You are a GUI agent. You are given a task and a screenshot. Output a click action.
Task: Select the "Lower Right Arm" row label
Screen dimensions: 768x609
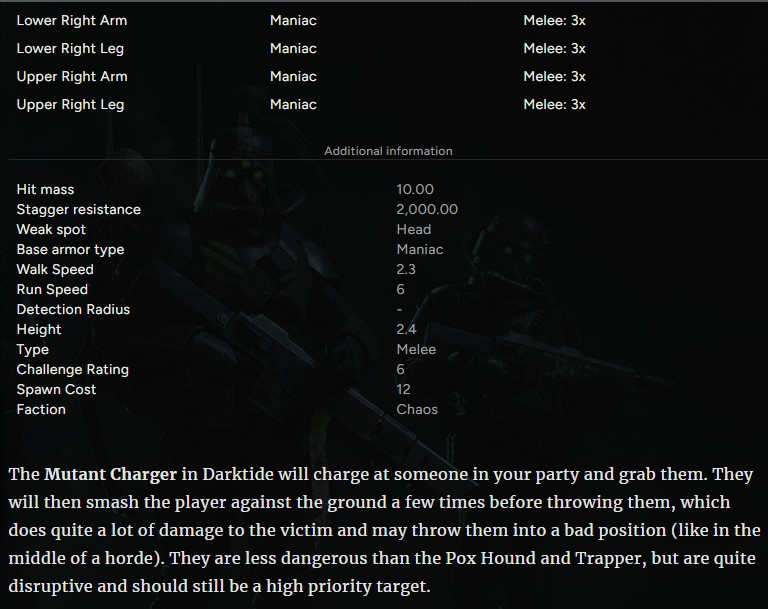[72, 20]
